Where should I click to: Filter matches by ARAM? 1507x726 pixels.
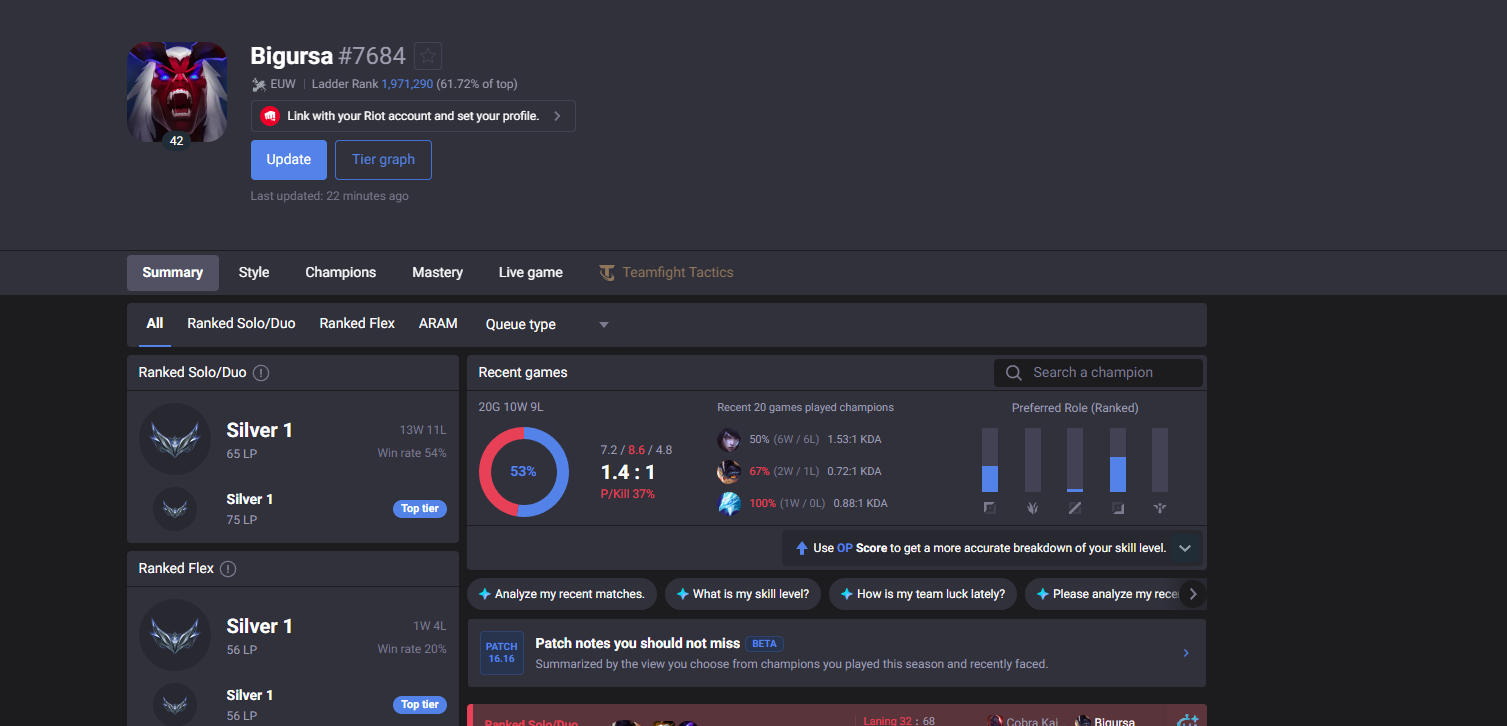pyautogui.click(x=438, y=324)
